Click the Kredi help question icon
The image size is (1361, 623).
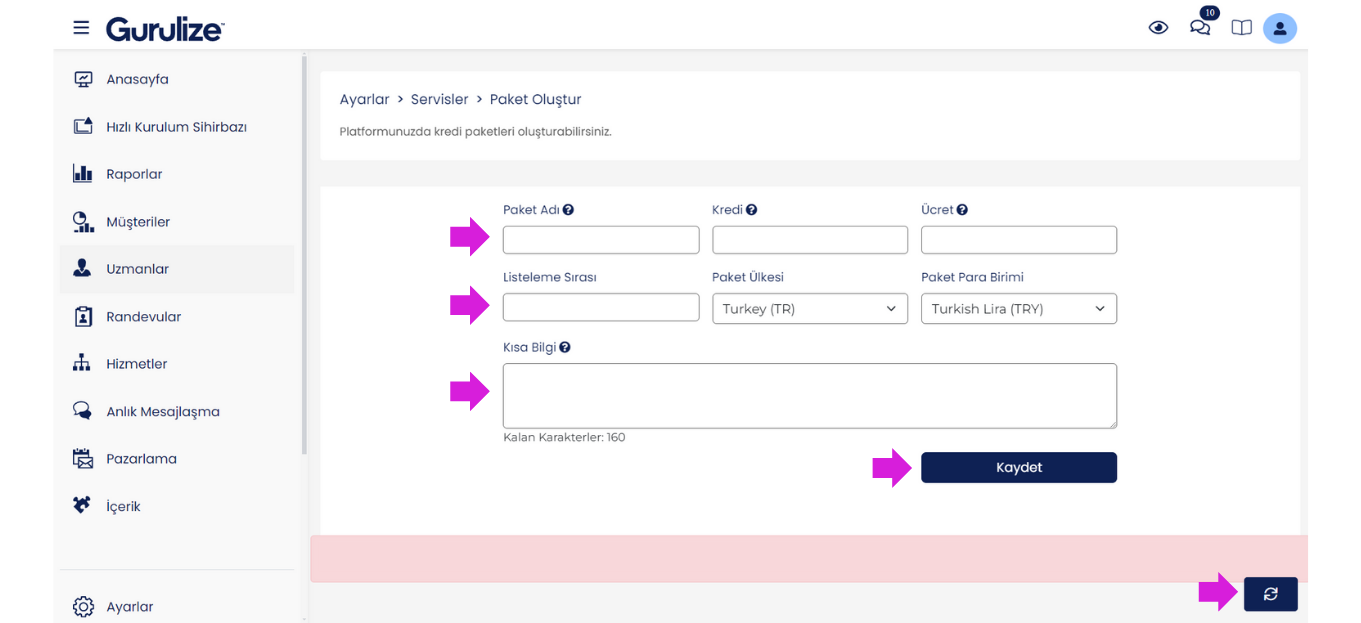[751, 210]
